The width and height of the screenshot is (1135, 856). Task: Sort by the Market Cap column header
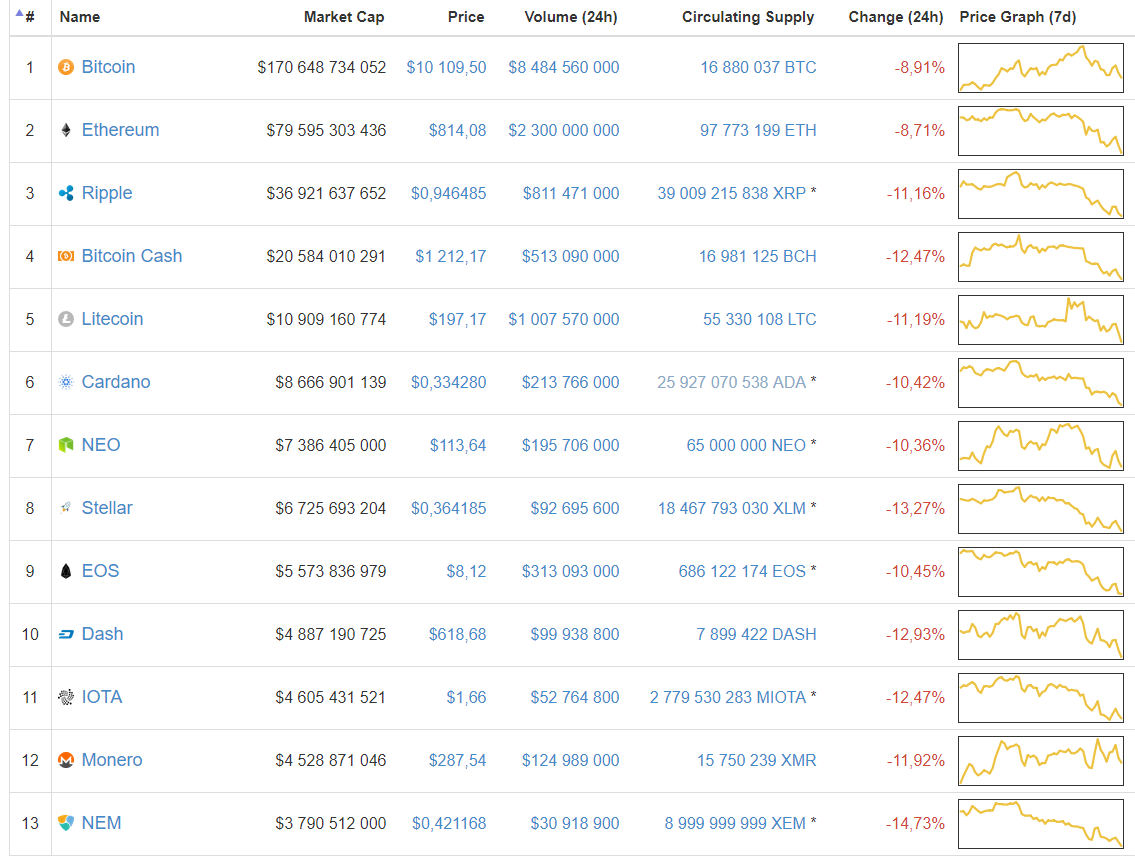pos(344,17)
